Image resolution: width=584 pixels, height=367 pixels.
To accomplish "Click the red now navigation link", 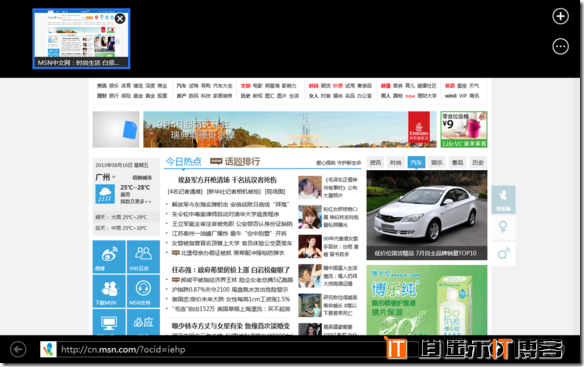I will tap(410, 96).
